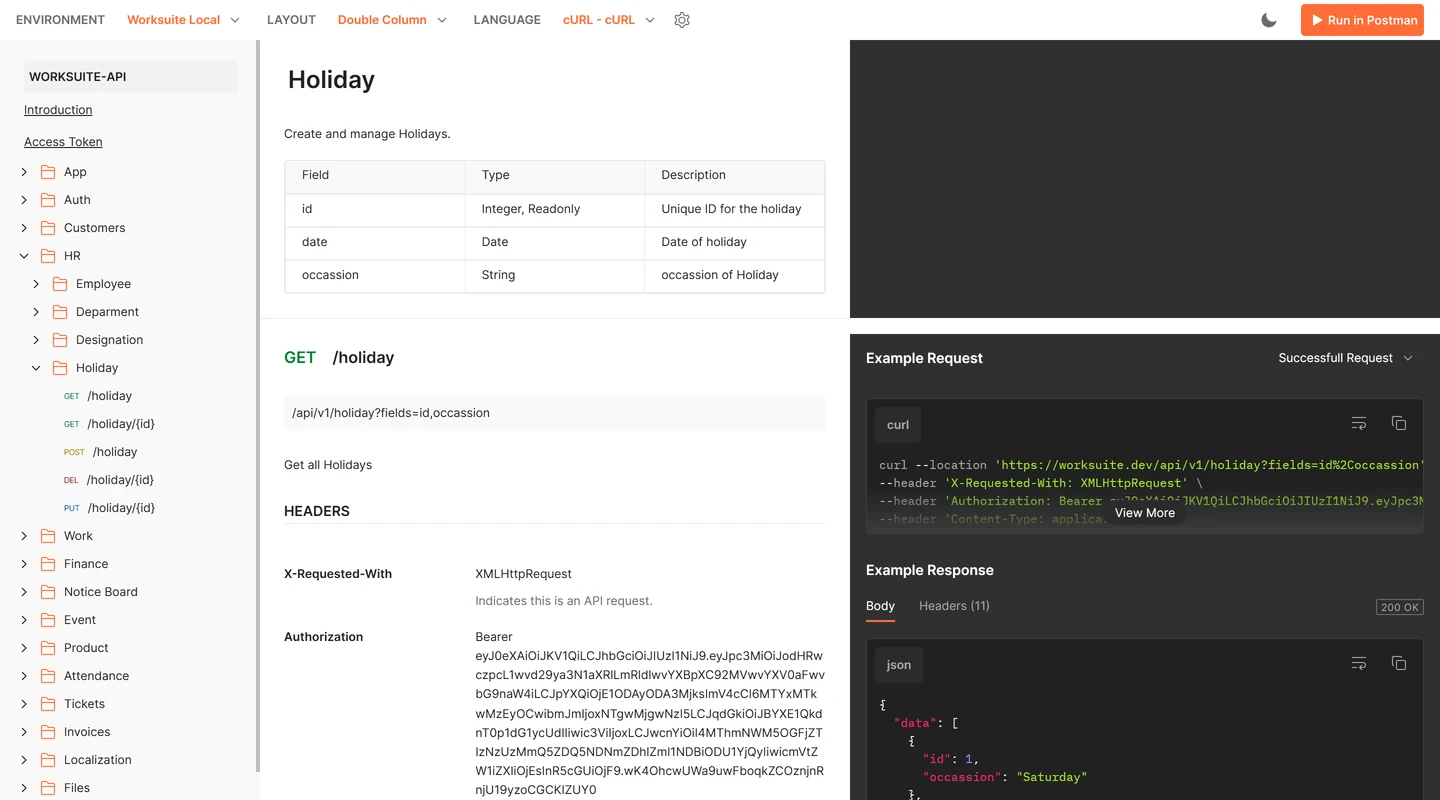1440x800 pixels.
Task: Expand the Employee folder chevron
Action: (36, 284)
